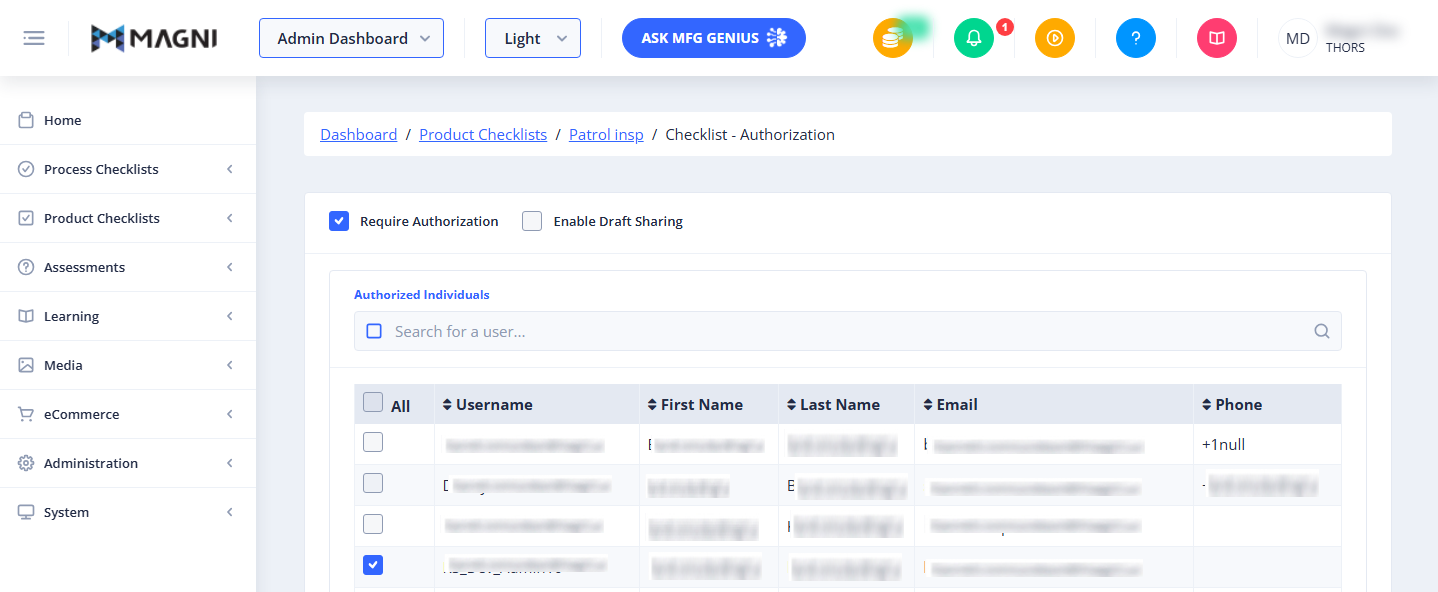
Task: Follow Product Checklists breadcrumb link
Action: (483, 134)
